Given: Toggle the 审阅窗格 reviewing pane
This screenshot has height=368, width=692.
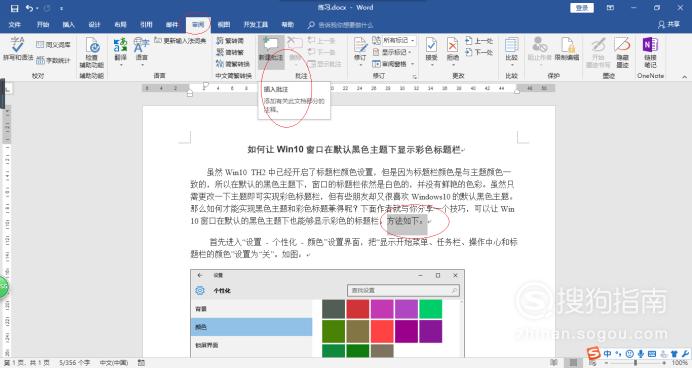Looking at the screenshot, I should point(393,64).
